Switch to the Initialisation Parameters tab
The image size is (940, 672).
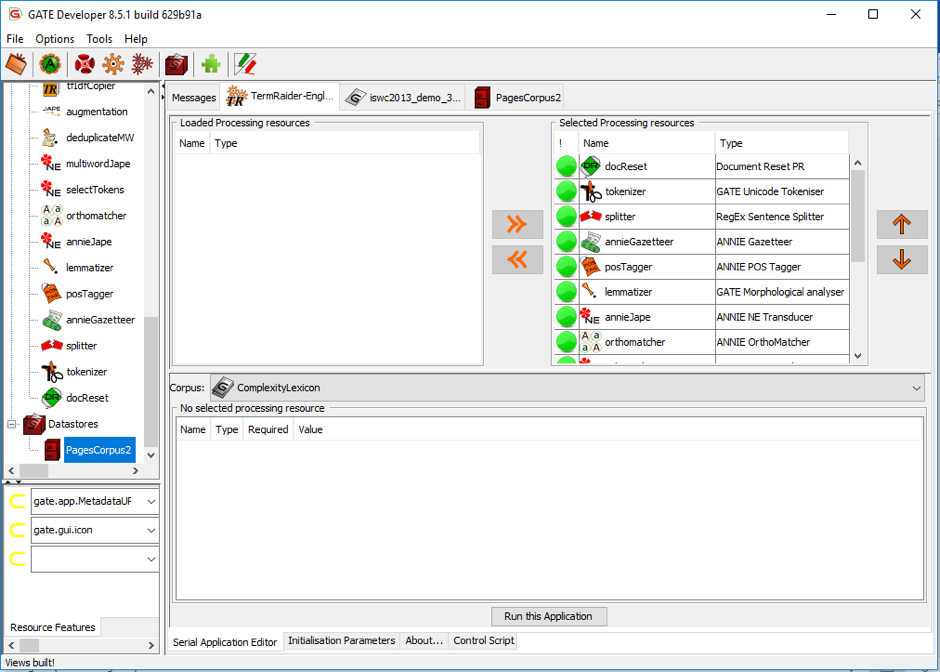(341, 640)
